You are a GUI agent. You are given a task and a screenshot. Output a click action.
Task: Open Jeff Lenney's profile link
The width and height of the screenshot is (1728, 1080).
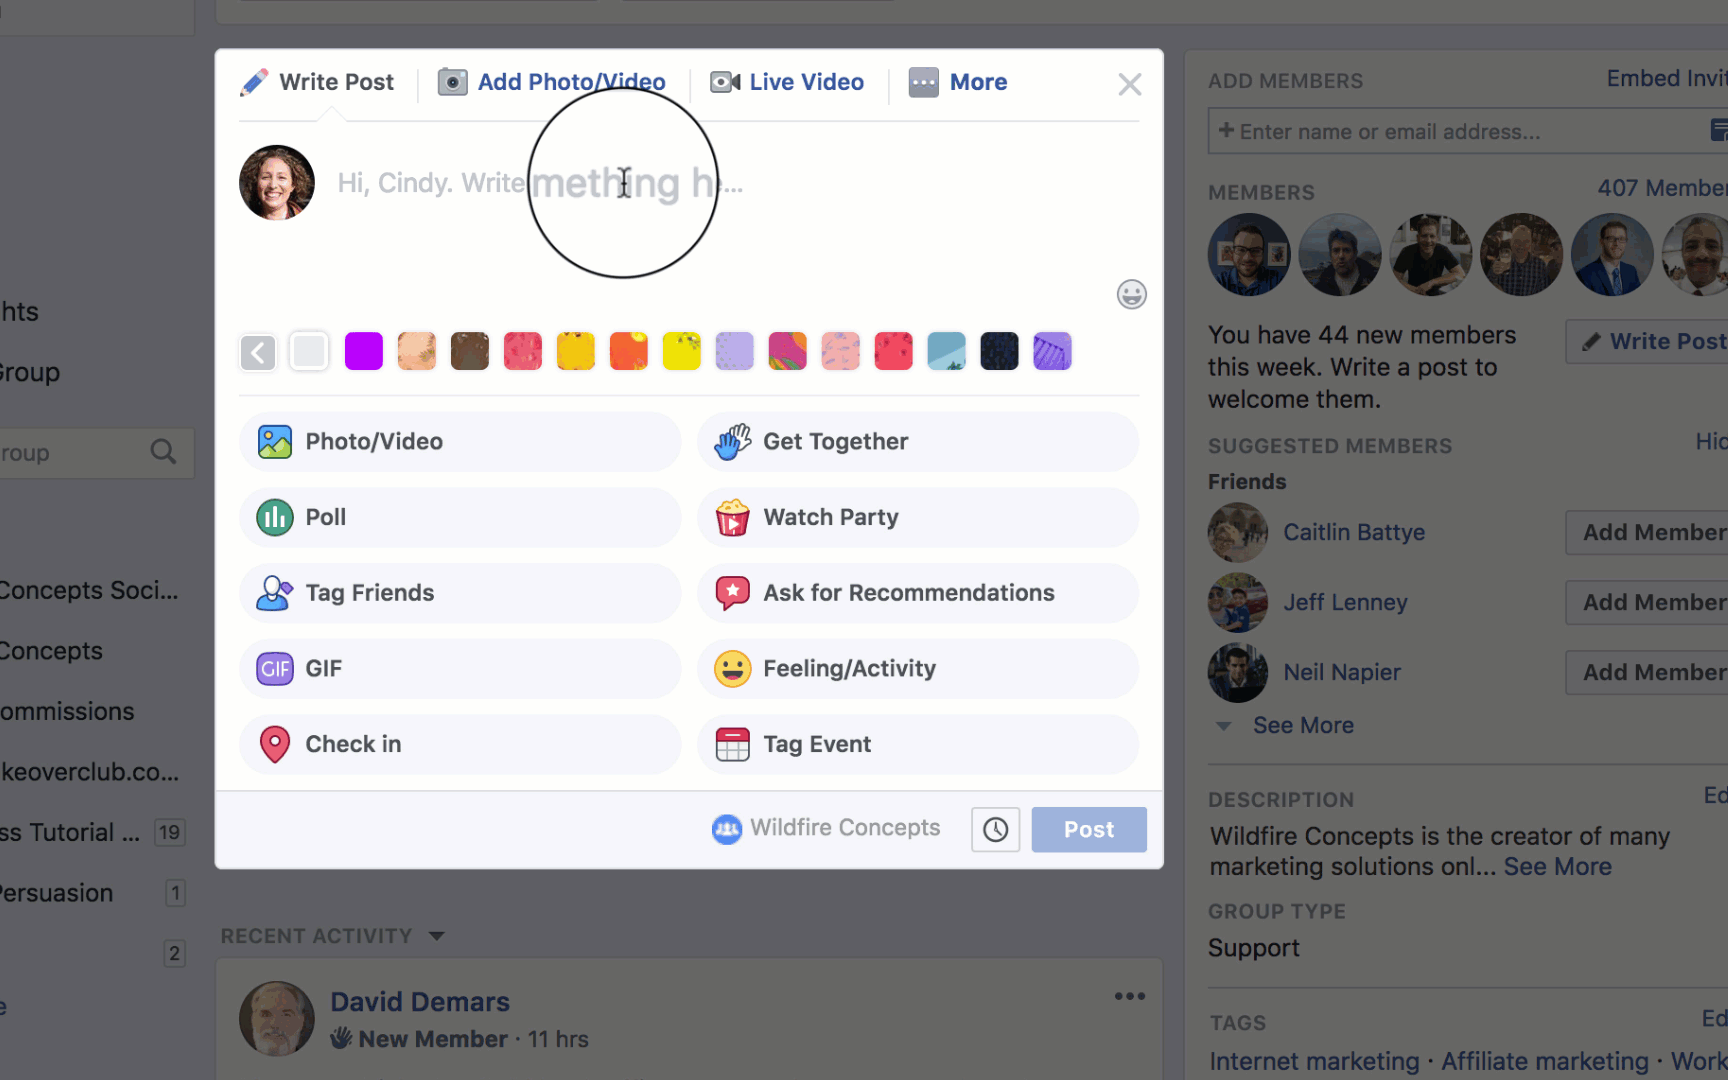[1345, 602]
